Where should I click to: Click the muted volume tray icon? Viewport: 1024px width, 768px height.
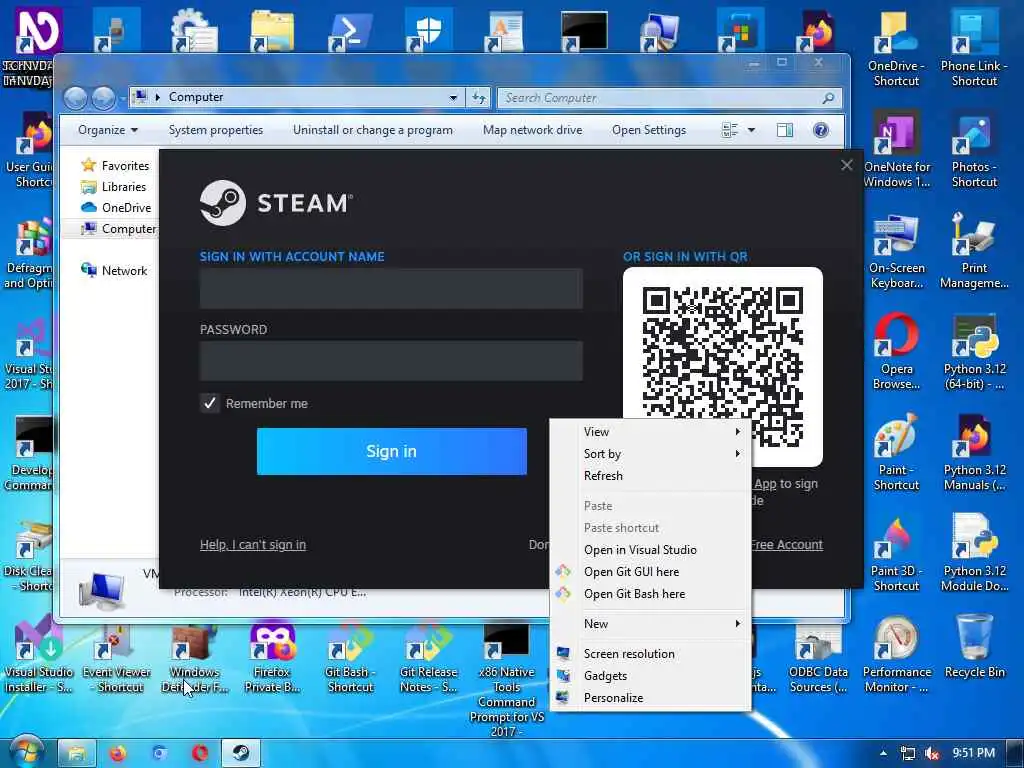coord(932,753)
